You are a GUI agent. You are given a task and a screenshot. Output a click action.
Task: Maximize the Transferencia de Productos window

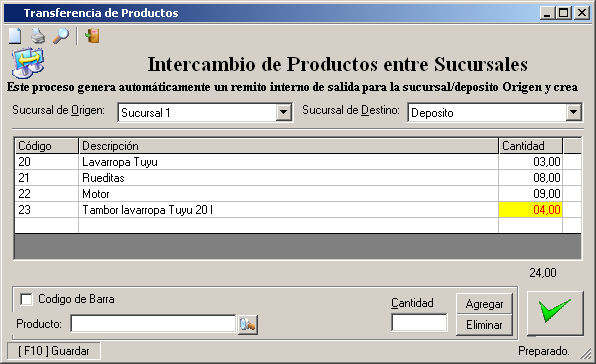(x=564, y=13)
